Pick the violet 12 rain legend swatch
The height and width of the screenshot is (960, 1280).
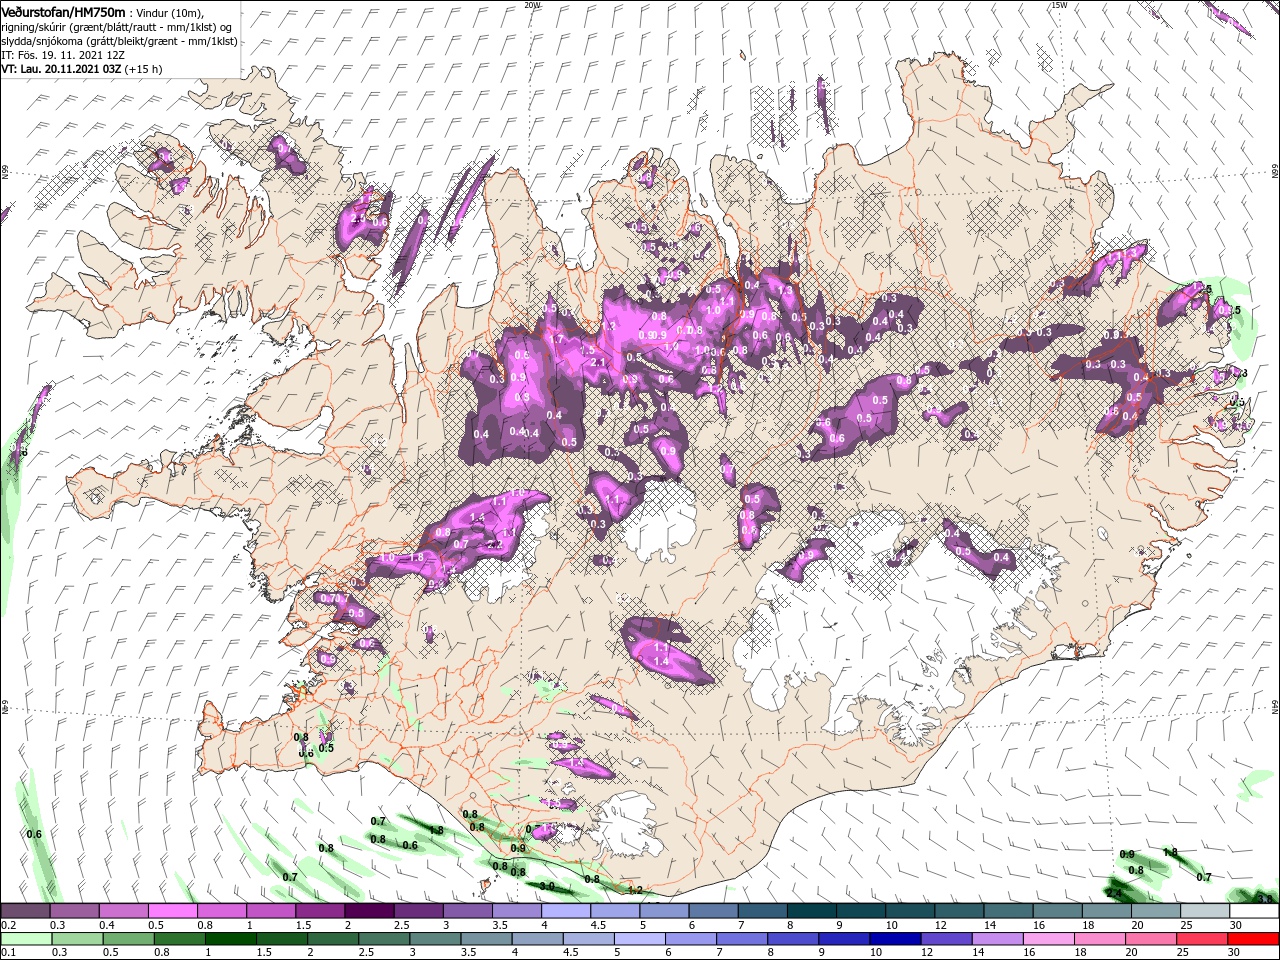click(x=946, y=939)
